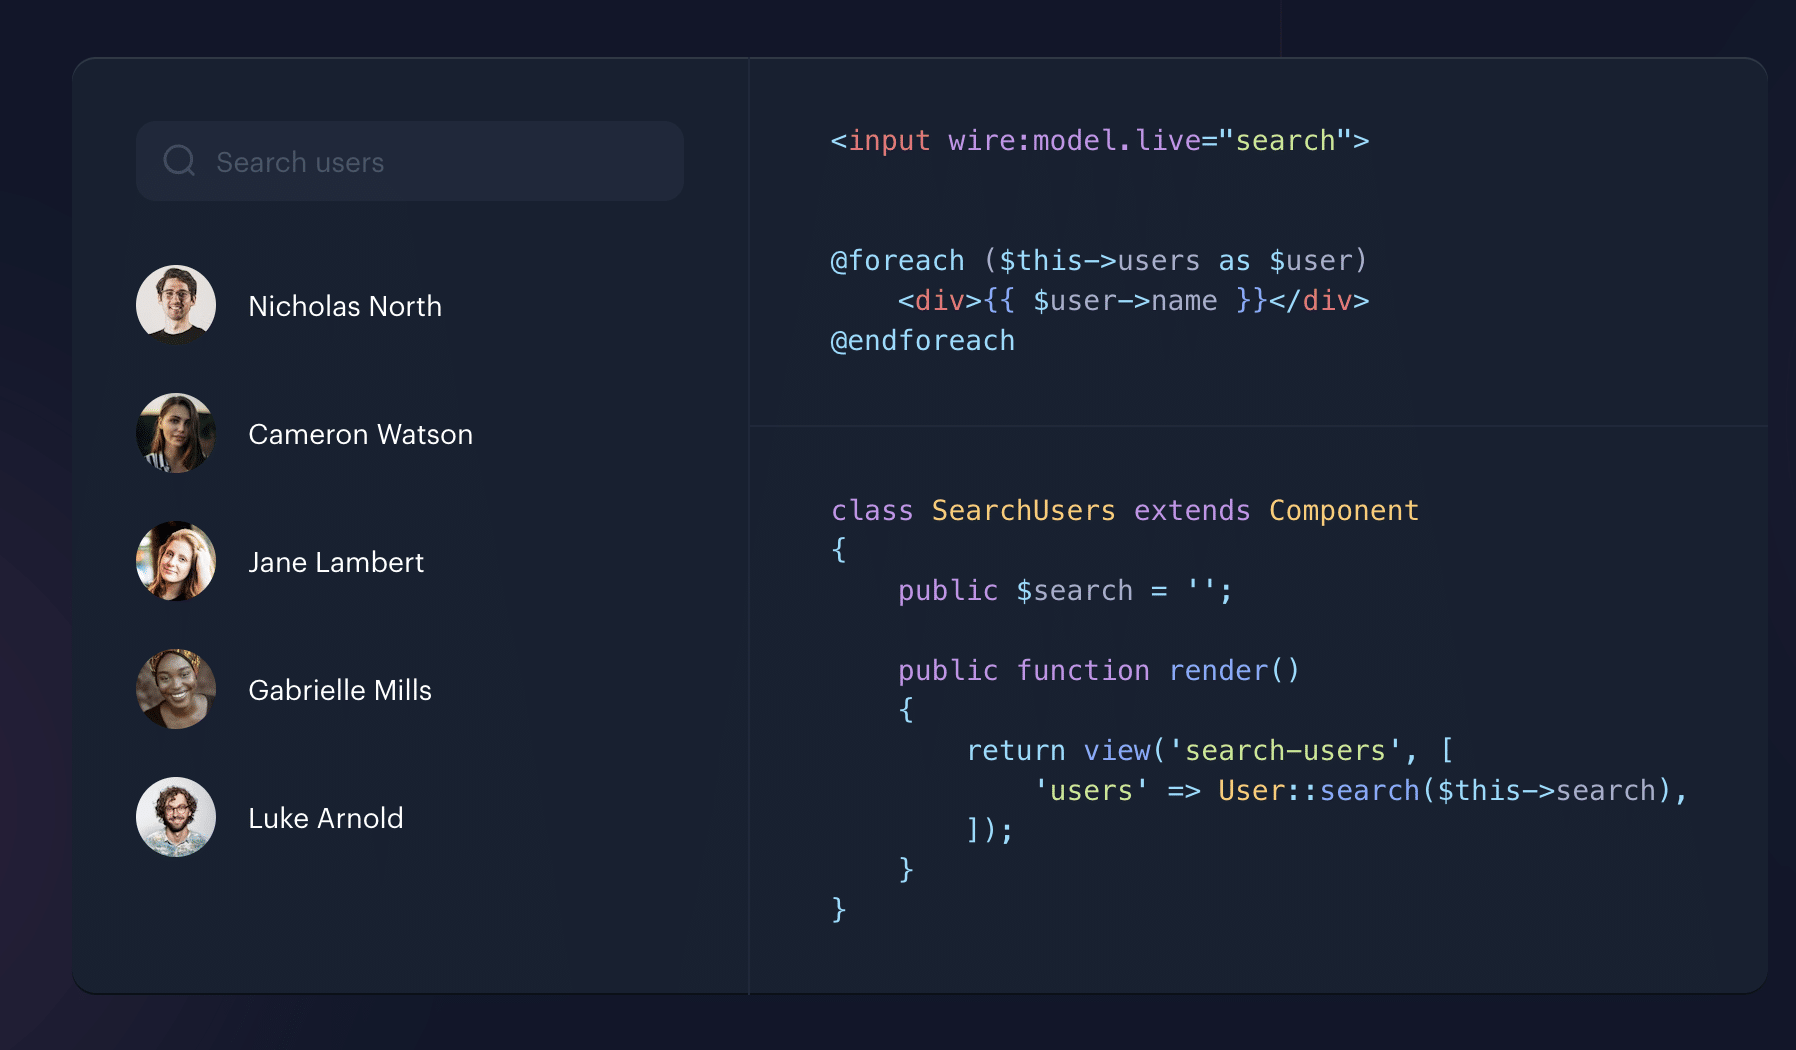
Task: Click Nicholas North's avatar photo
Action: click(x=176, y=305)
